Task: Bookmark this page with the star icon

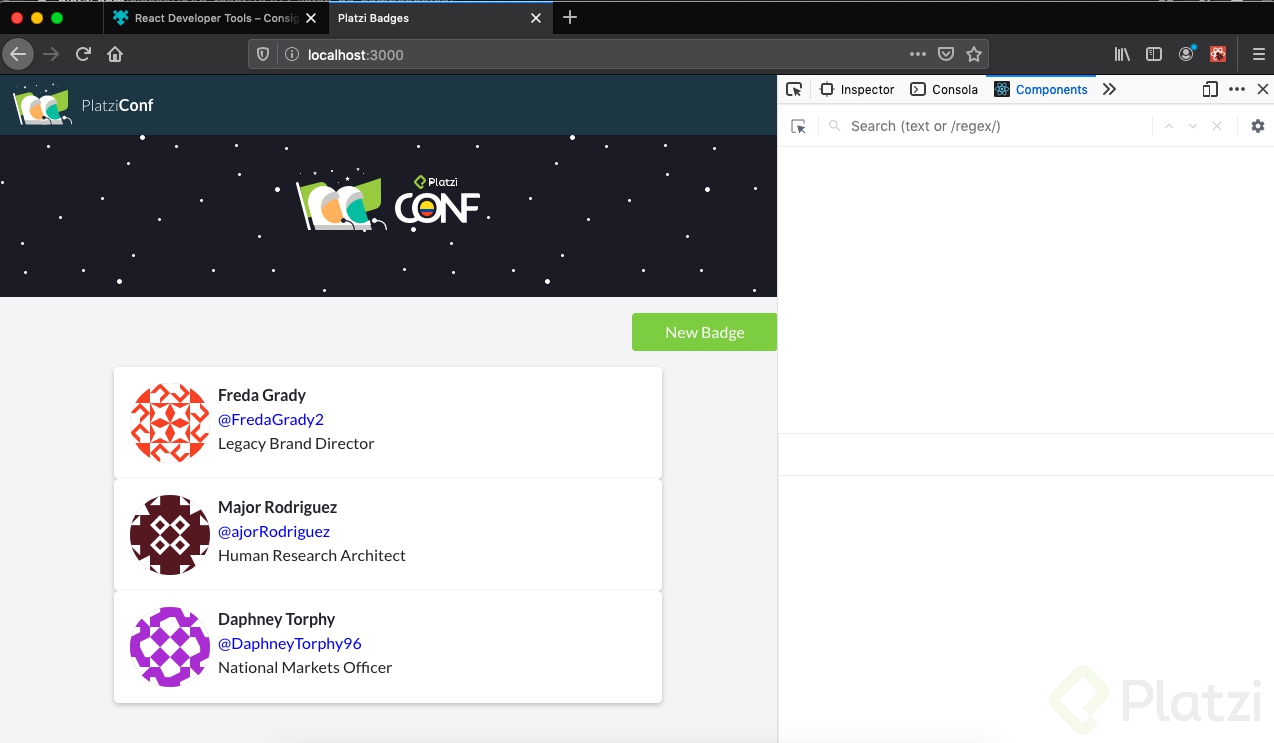Action: [x=974, y=54]
